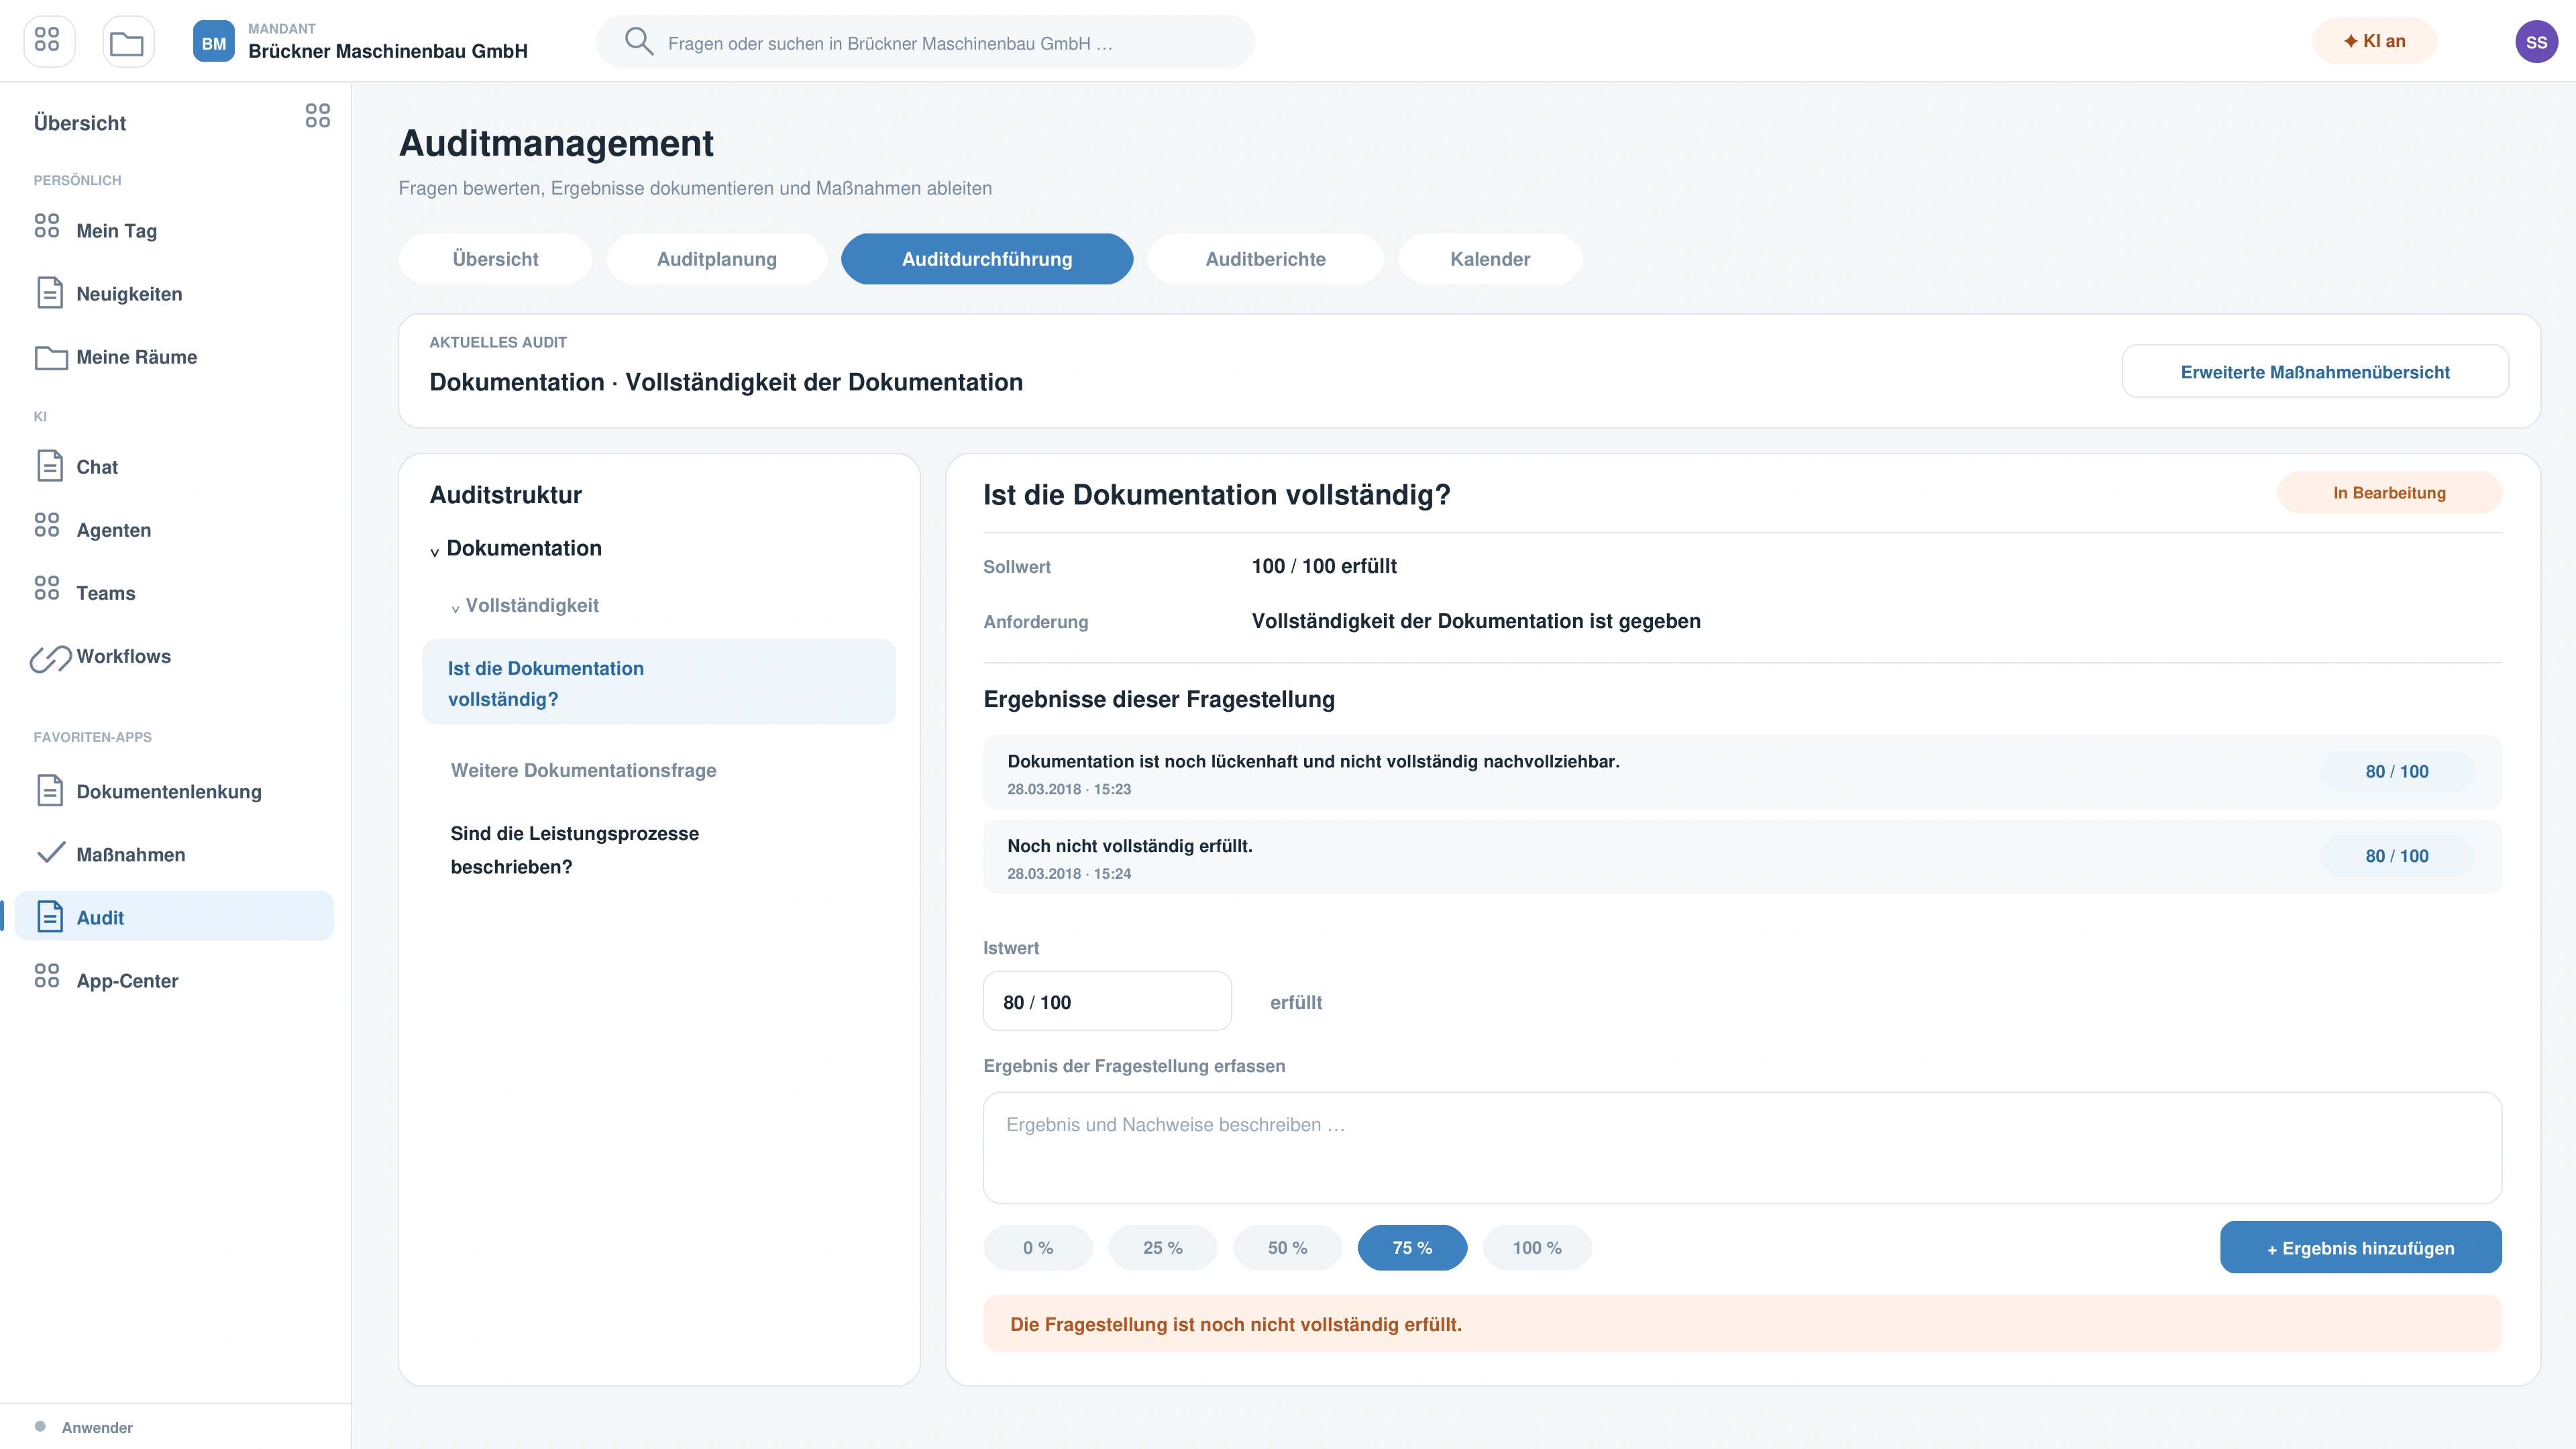Click the Agenten sidebar icon

coord(47,525)
